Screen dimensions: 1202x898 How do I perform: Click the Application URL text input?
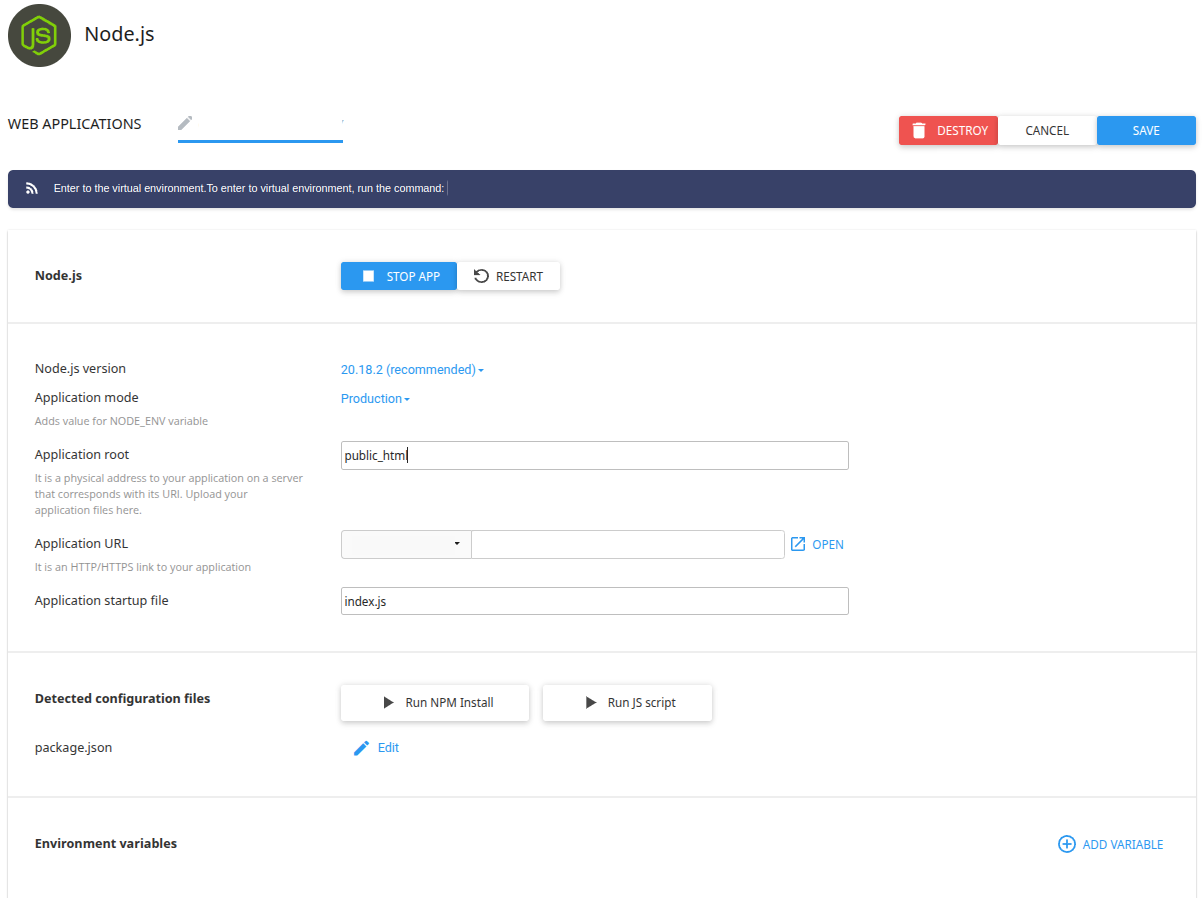tap(627, 544)
